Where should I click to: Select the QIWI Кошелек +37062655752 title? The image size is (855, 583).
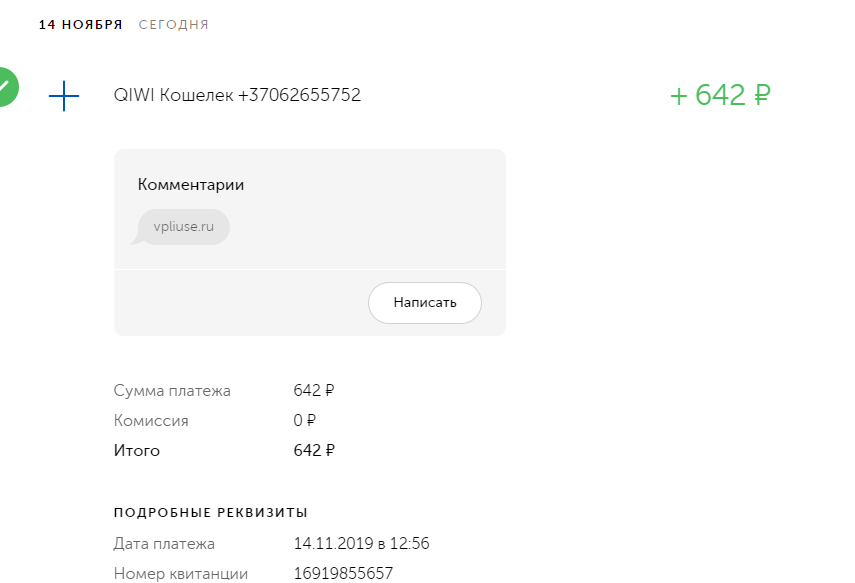click(x=237, y=95)
